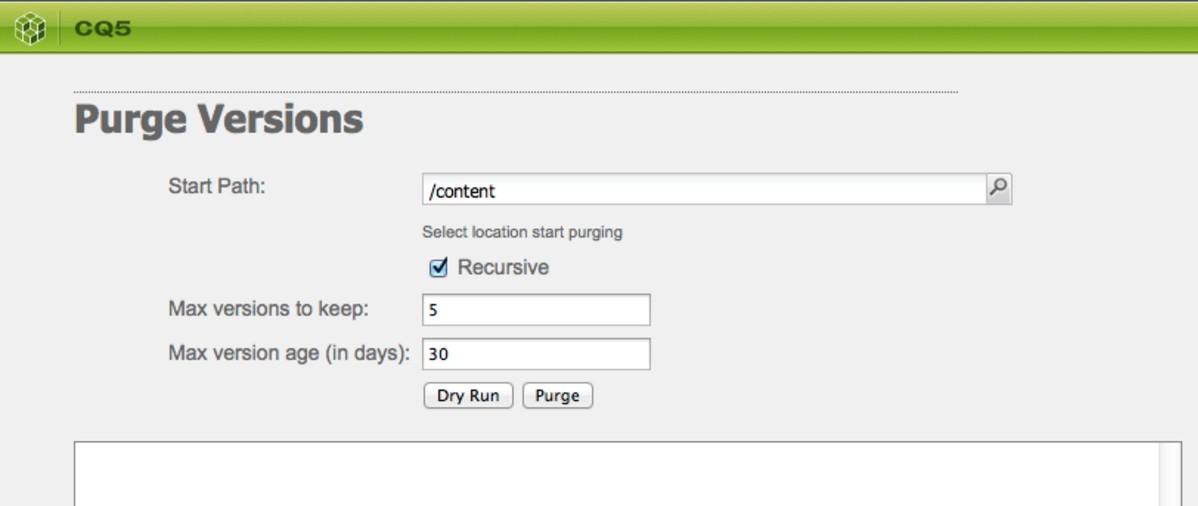
Task: Click the value 30 in the age field
Action: pos(438,355)
